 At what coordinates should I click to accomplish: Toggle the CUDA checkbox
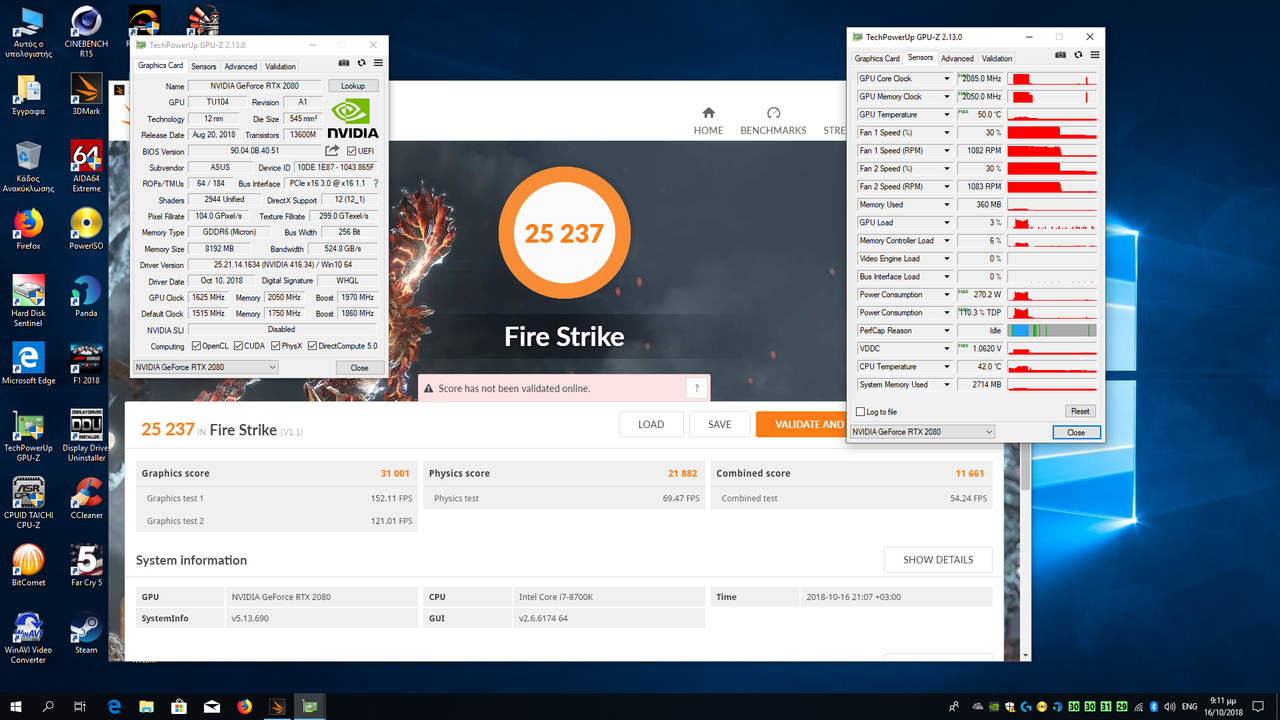pyautogui.click(x=240, y=346)
